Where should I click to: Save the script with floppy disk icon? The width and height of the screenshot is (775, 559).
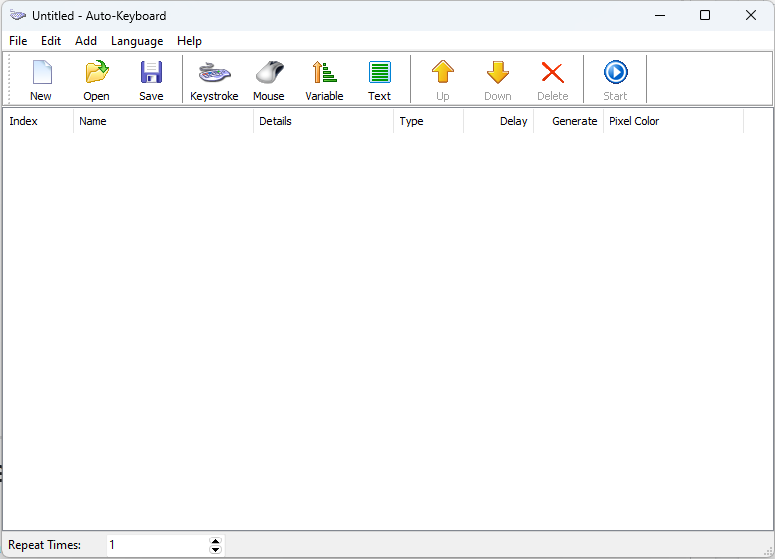click(x=151, y=80)
